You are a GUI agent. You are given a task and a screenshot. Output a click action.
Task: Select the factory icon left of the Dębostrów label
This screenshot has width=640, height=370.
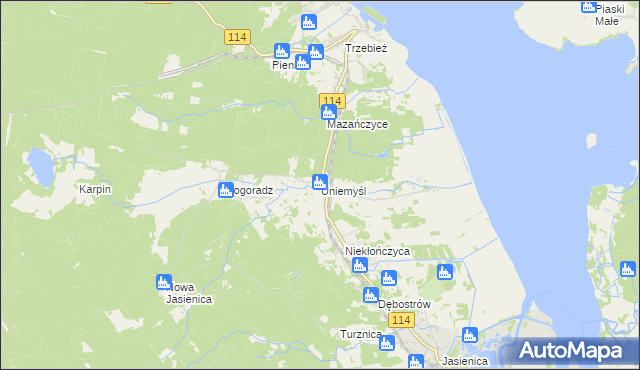coord(371,295)
